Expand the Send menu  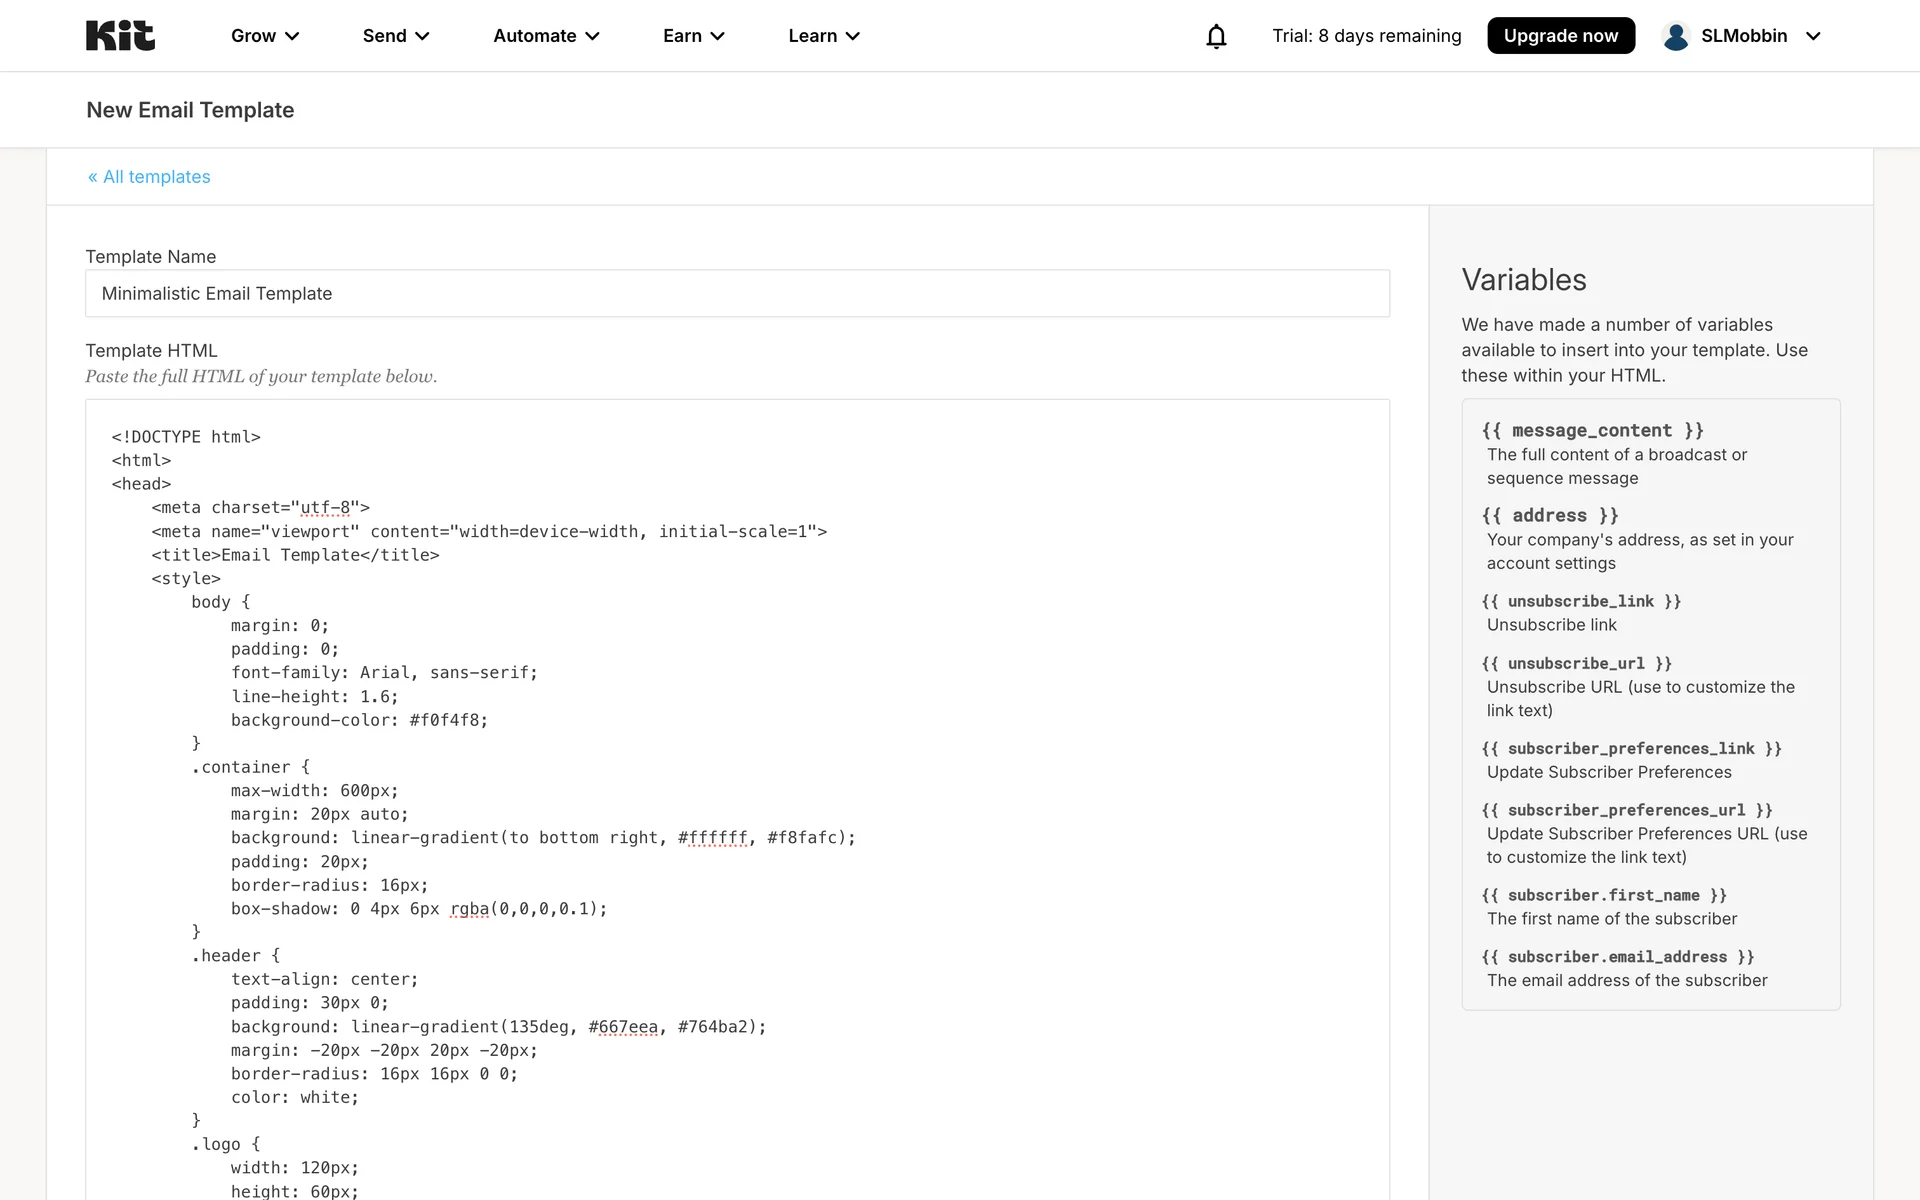[395, 36]
